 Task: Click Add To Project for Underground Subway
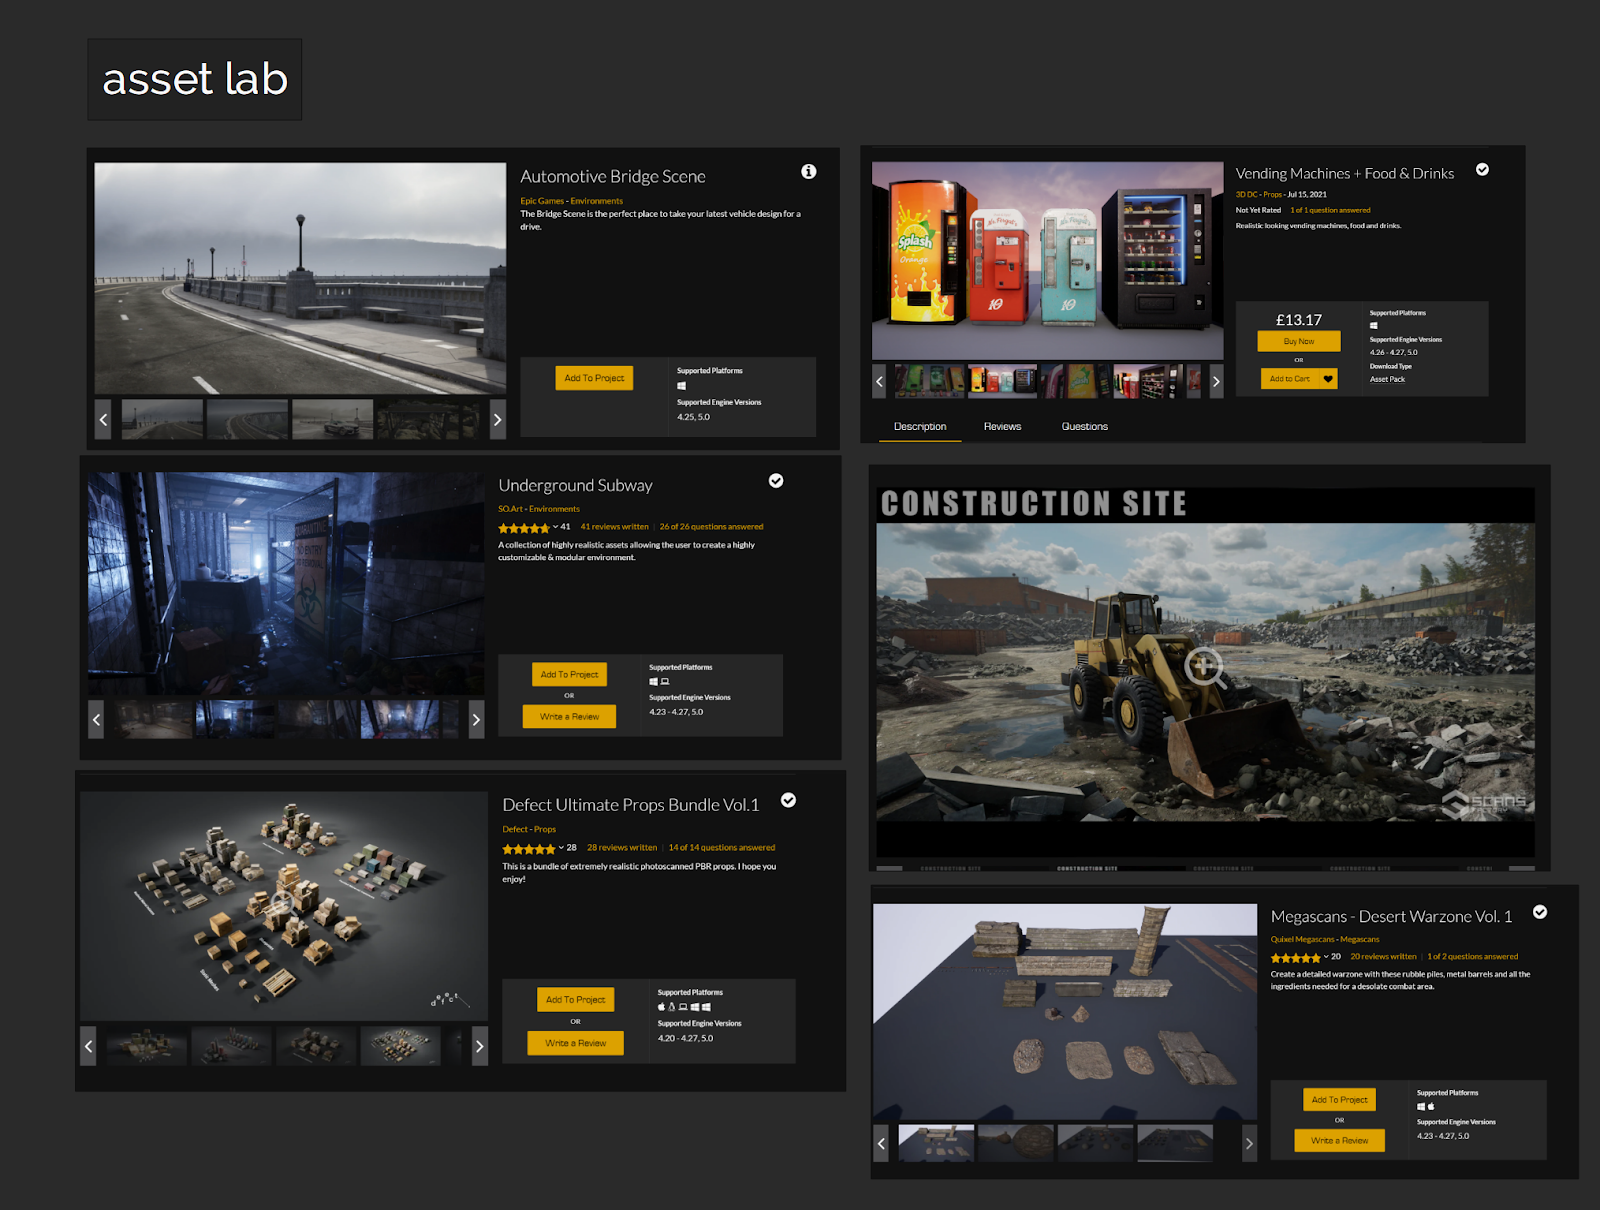tap(569, 675)
